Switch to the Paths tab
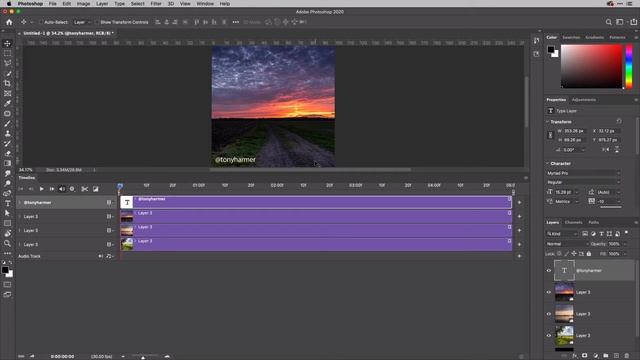Screen dimensions: 640x360 tap(593, 222)
